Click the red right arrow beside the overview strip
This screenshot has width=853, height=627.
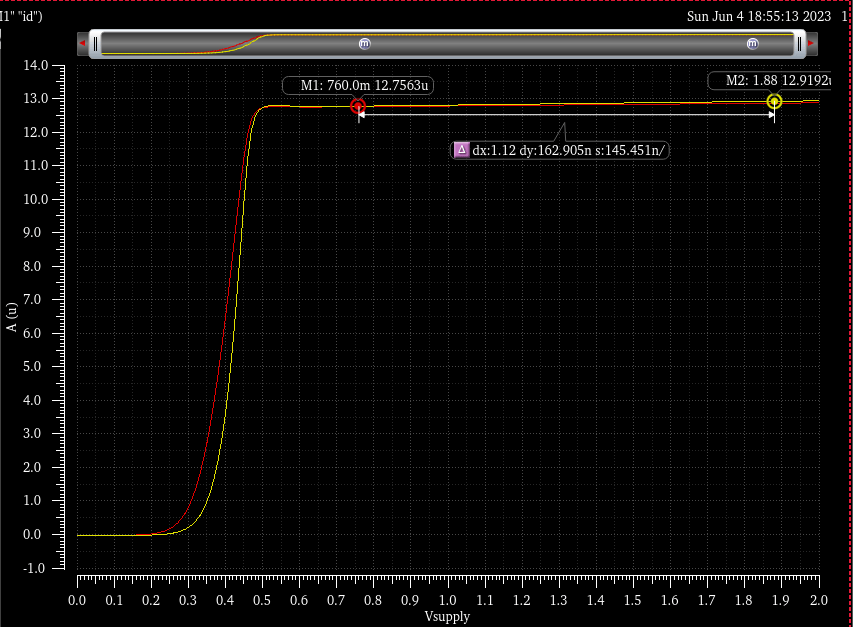[x=811, y=44]
